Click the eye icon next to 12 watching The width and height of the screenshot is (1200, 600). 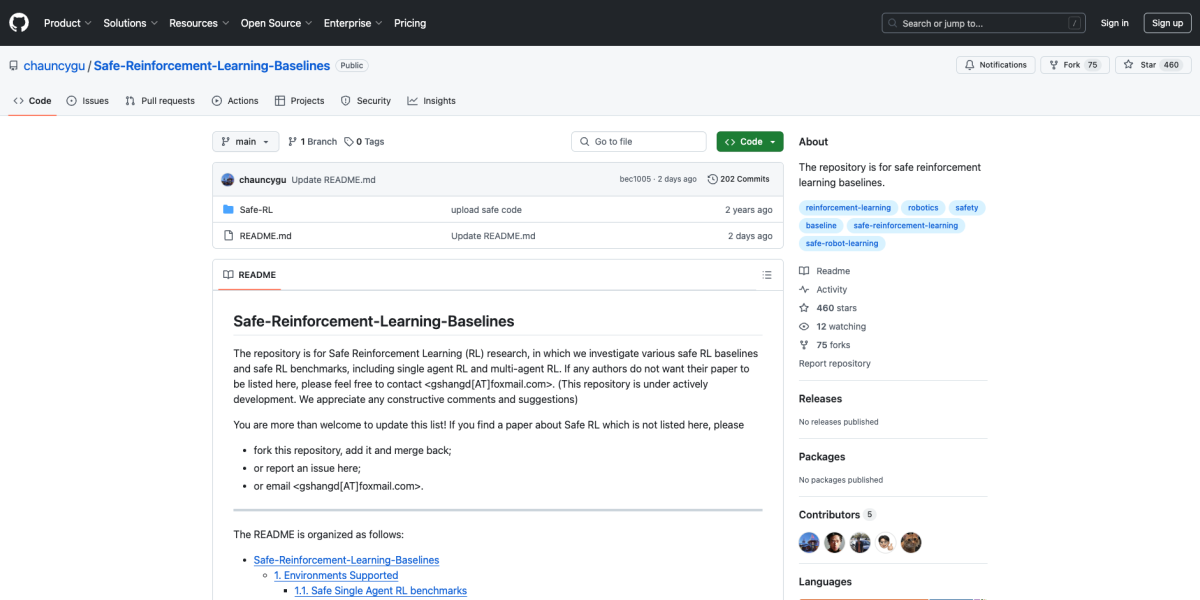pos(803,326)
